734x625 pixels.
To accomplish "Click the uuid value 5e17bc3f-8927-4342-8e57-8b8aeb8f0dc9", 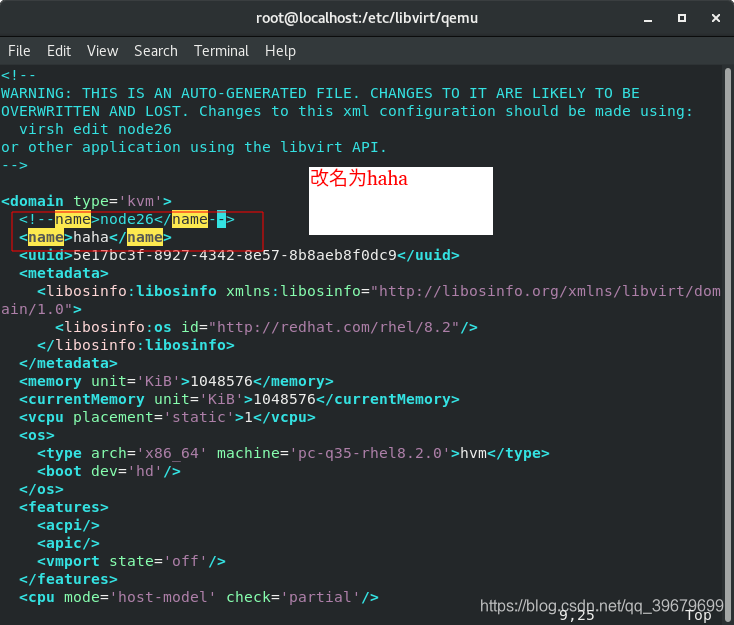I will [235, 255].
